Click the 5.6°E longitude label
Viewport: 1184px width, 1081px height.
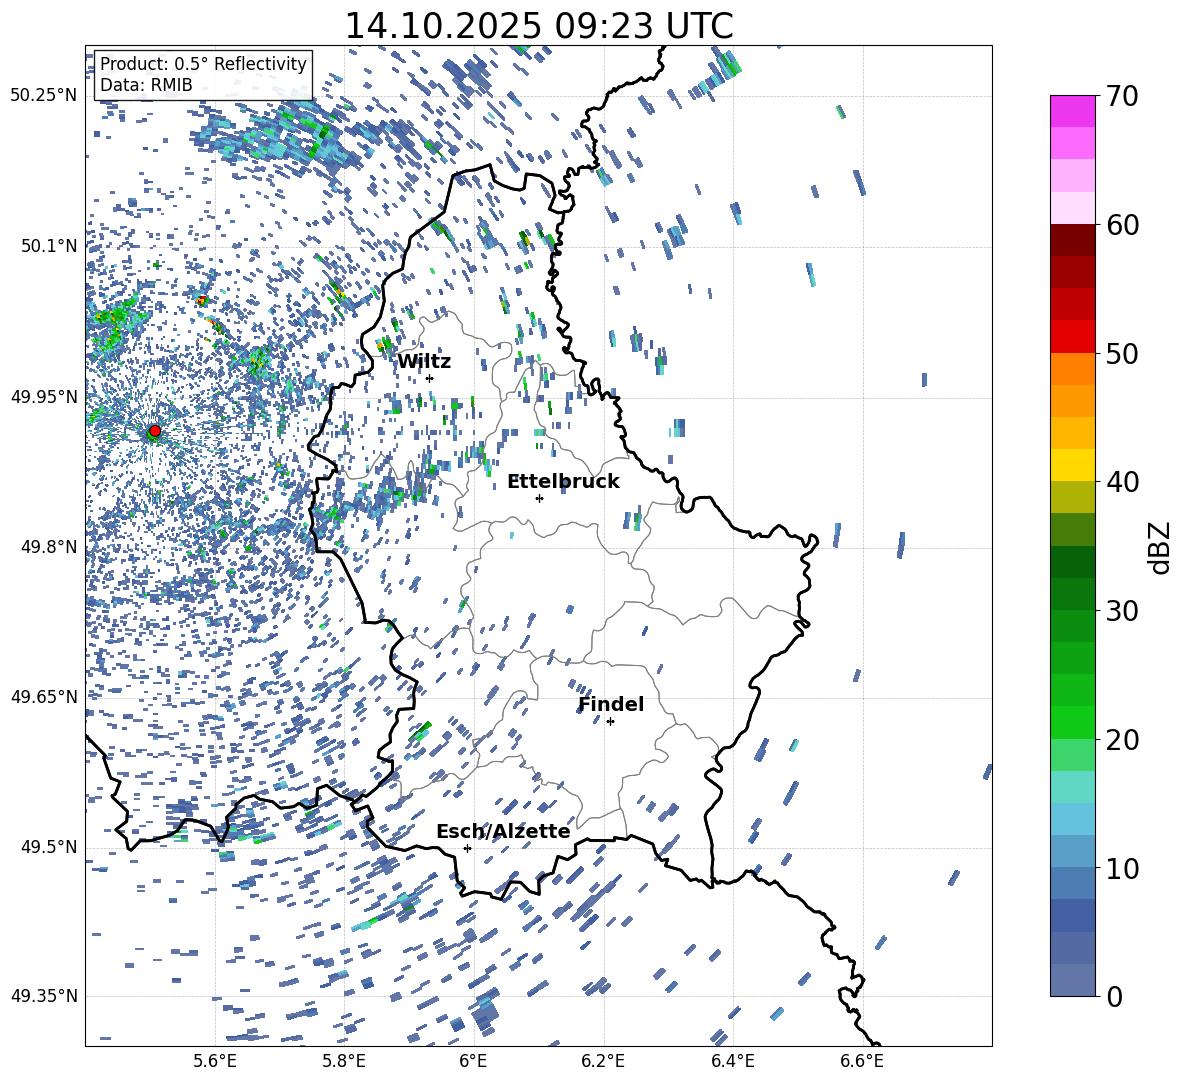click(215, 1061)
